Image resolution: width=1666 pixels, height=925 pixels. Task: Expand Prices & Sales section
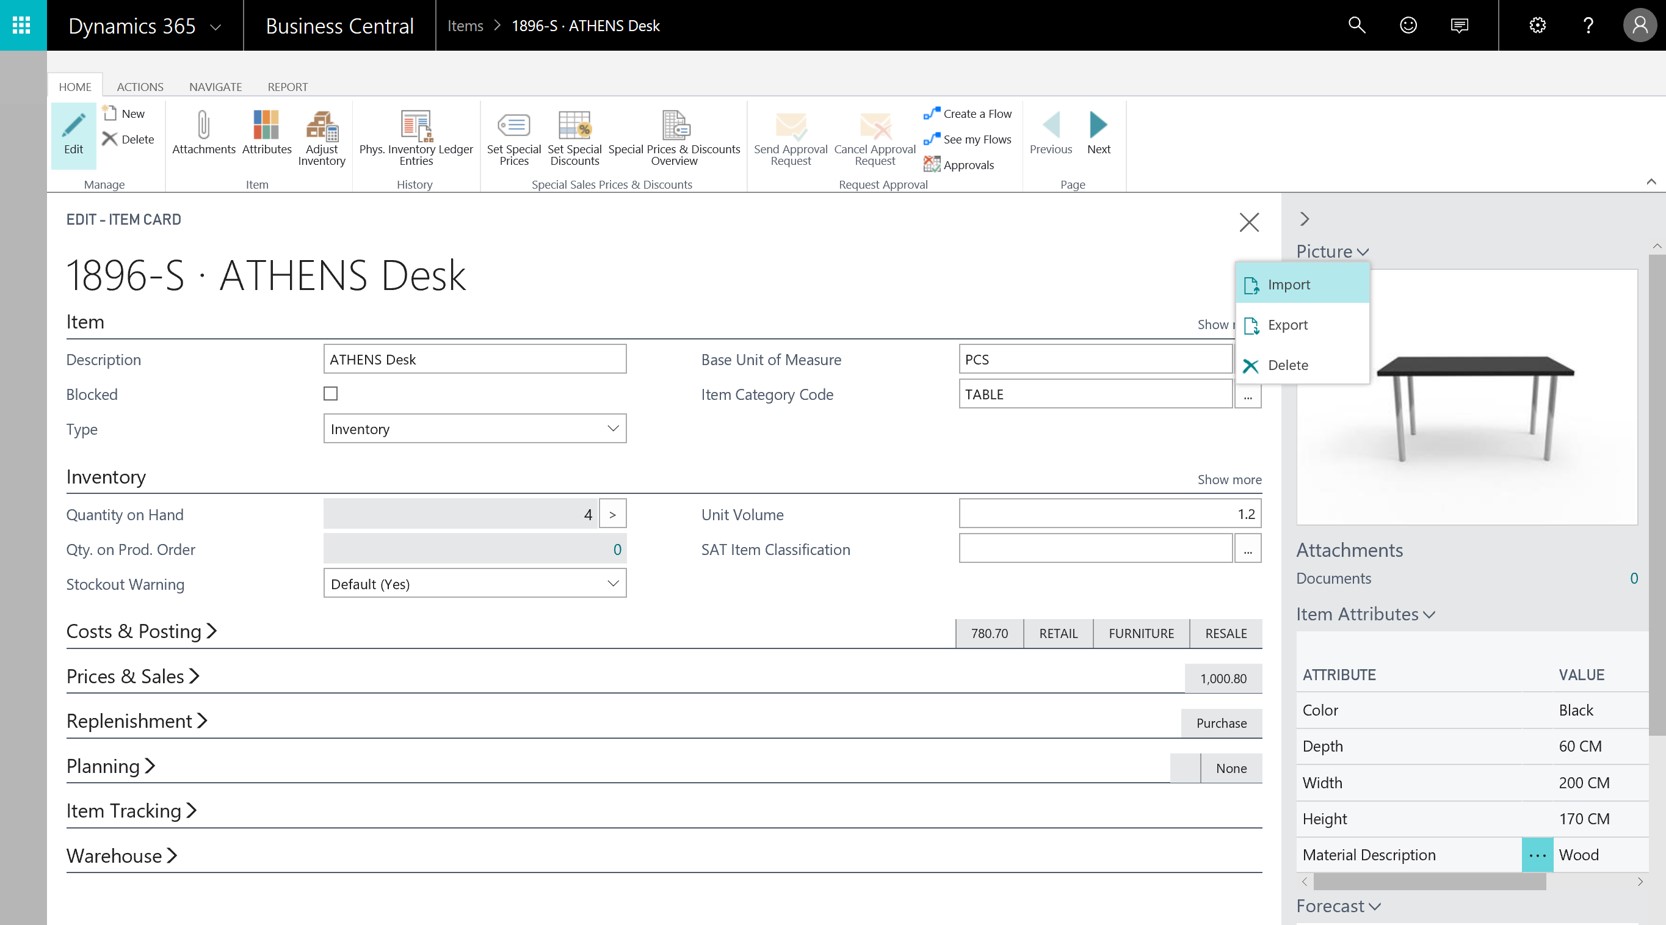click(133, 676)
